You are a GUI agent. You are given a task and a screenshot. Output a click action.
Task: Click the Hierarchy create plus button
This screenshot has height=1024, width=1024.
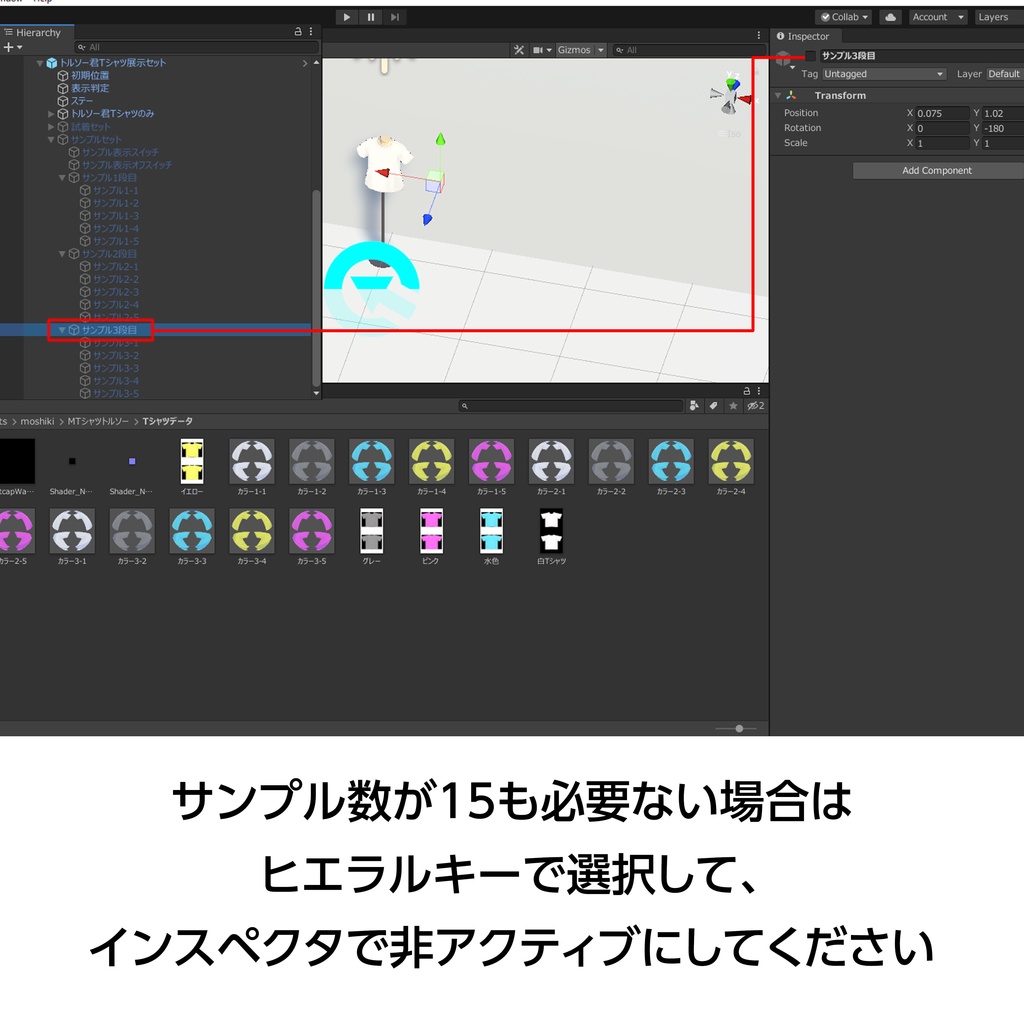click(12, 47)
